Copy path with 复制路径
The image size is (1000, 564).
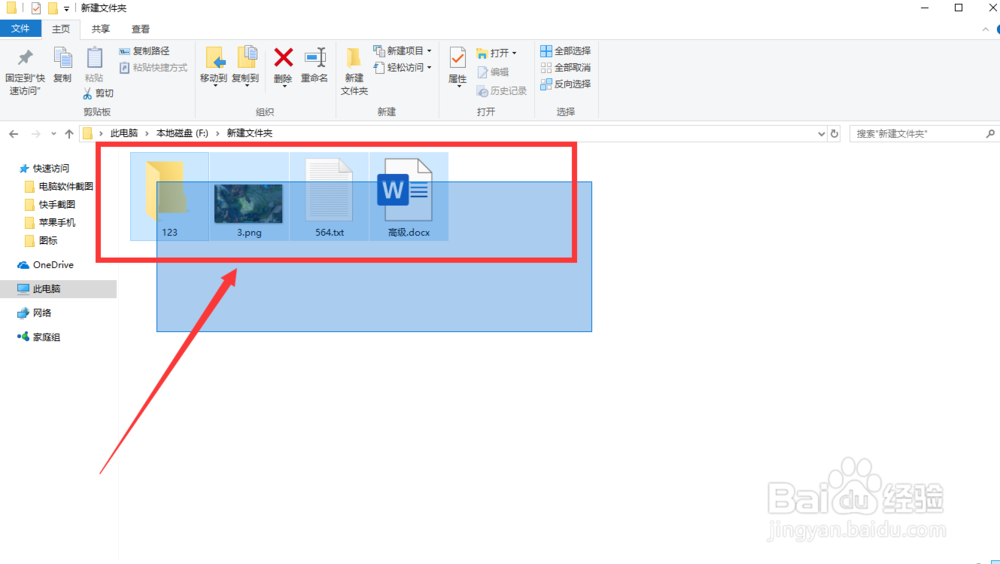144,50
